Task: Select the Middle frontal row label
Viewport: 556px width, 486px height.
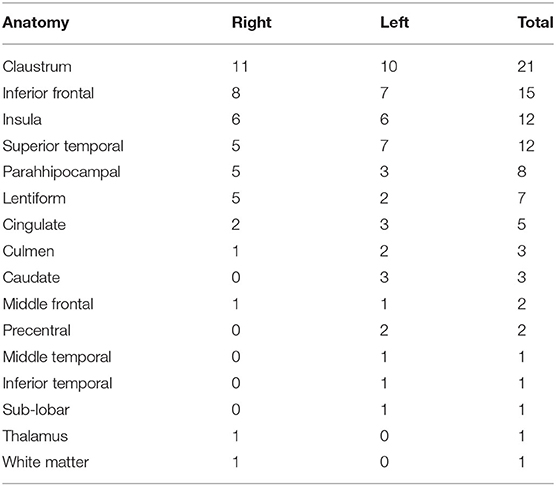Action: pyautogui.click(x=48, y=304)
